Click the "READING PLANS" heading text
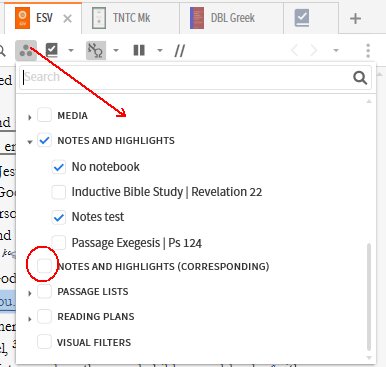The height and width of the screenshot is (367, 386). coord(96,317)
